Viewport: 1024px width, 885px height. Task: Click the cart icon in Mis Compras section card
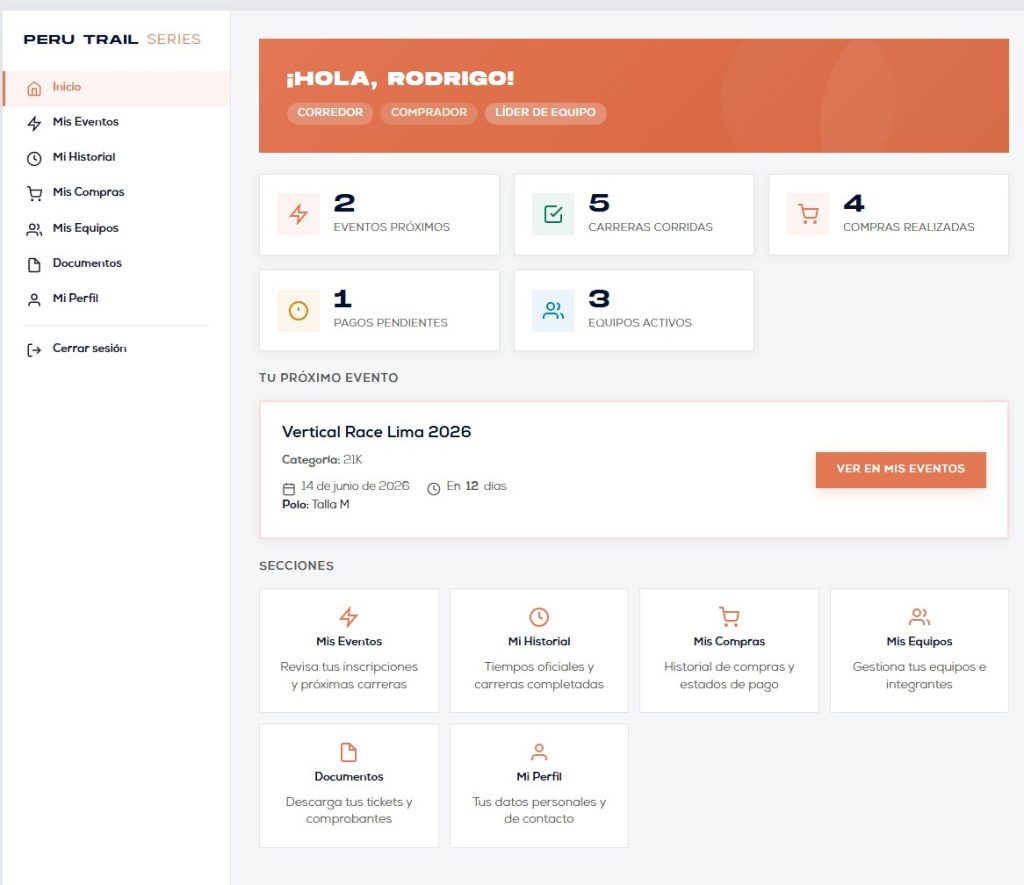729,617
